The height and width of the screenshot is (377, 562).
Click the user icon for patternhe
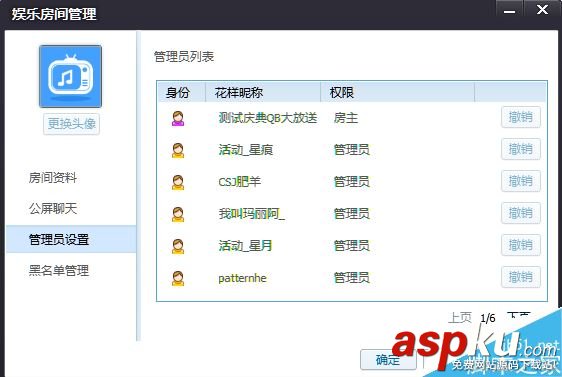(x=178, y=278)
